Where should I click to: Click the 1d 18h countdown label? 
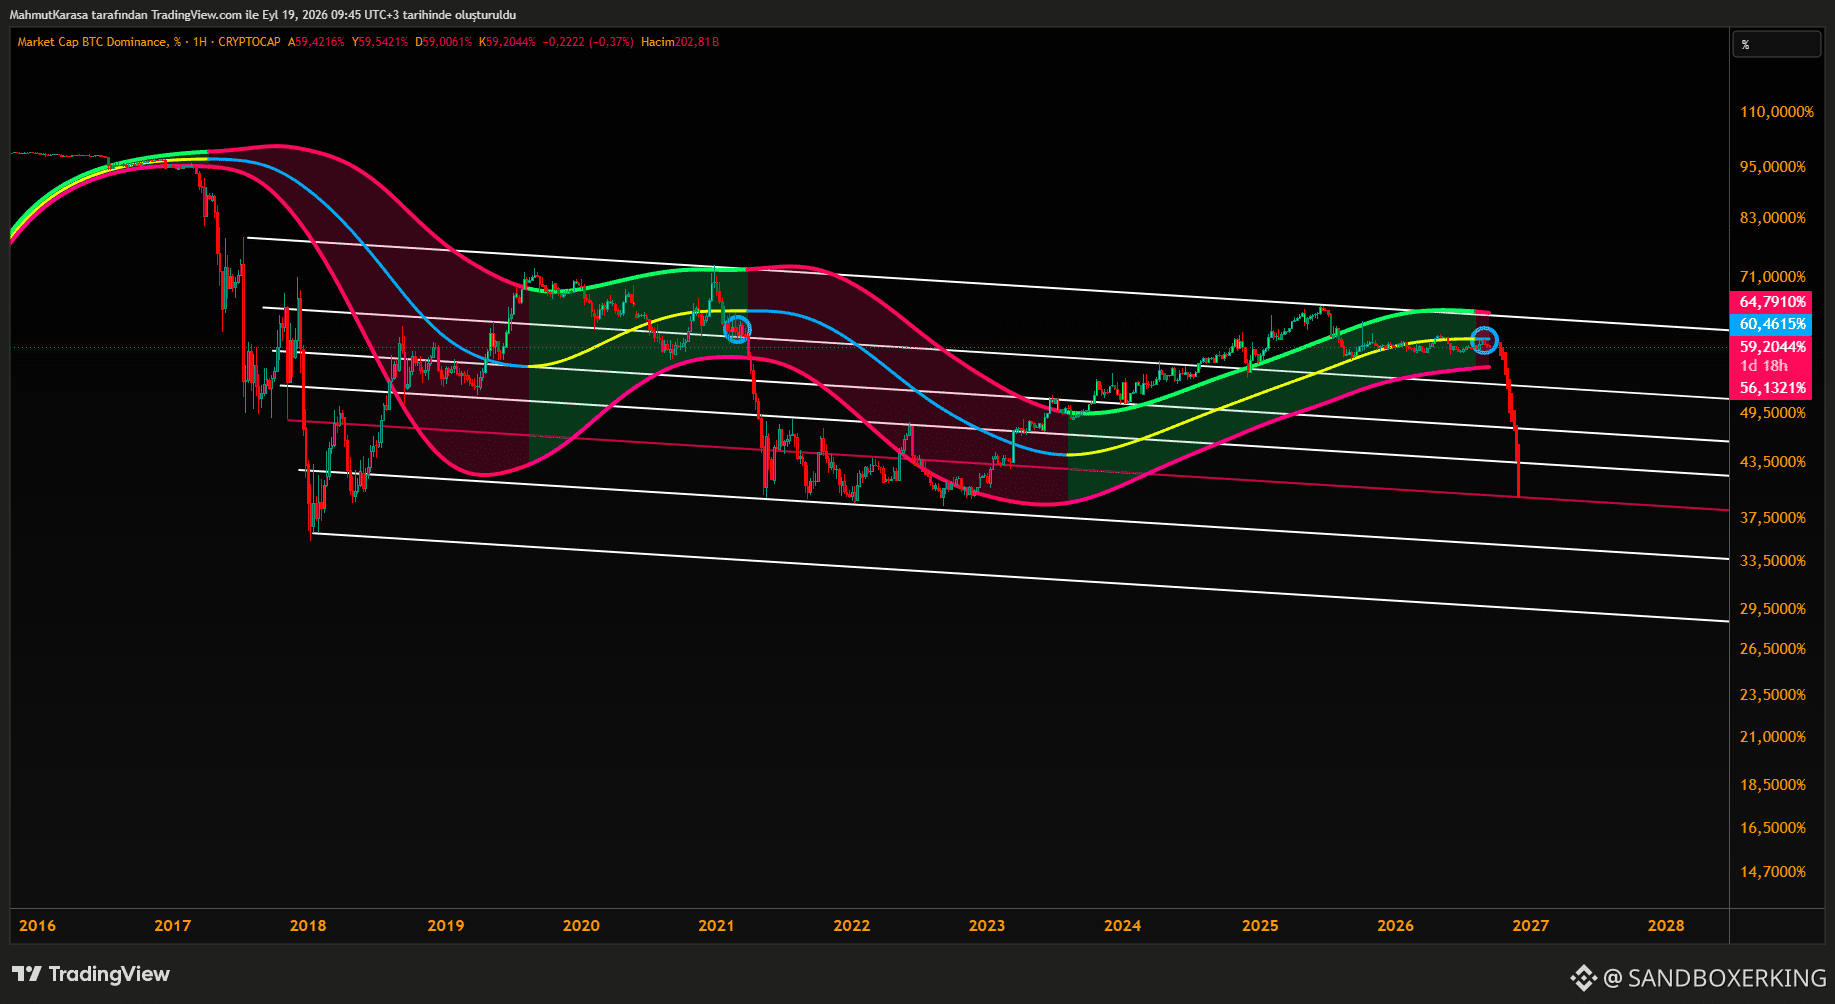(x=1764, y=366)
